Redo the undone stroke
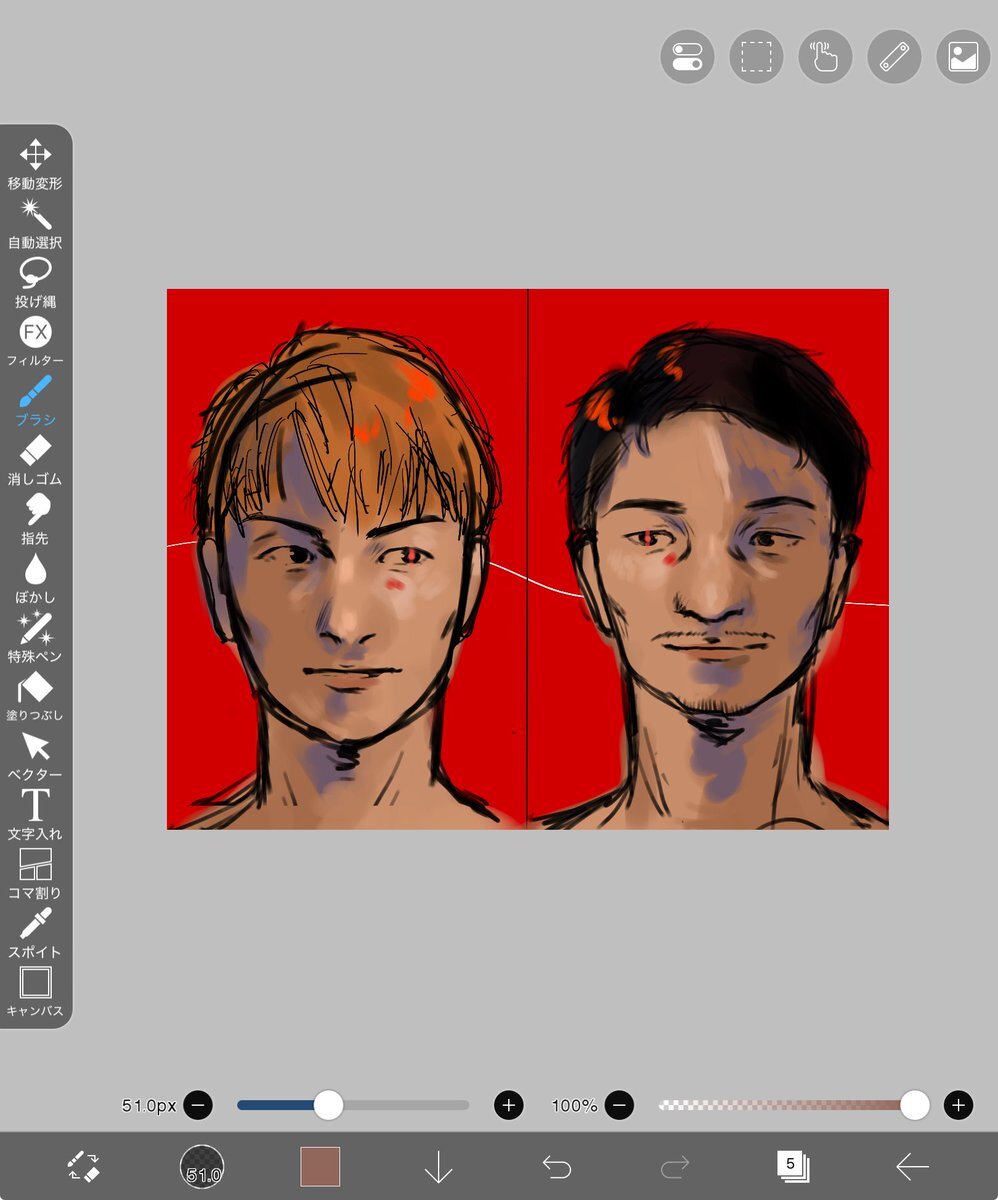The height and width of the screenshot is (1200, 998). [x=675, y=1166]
